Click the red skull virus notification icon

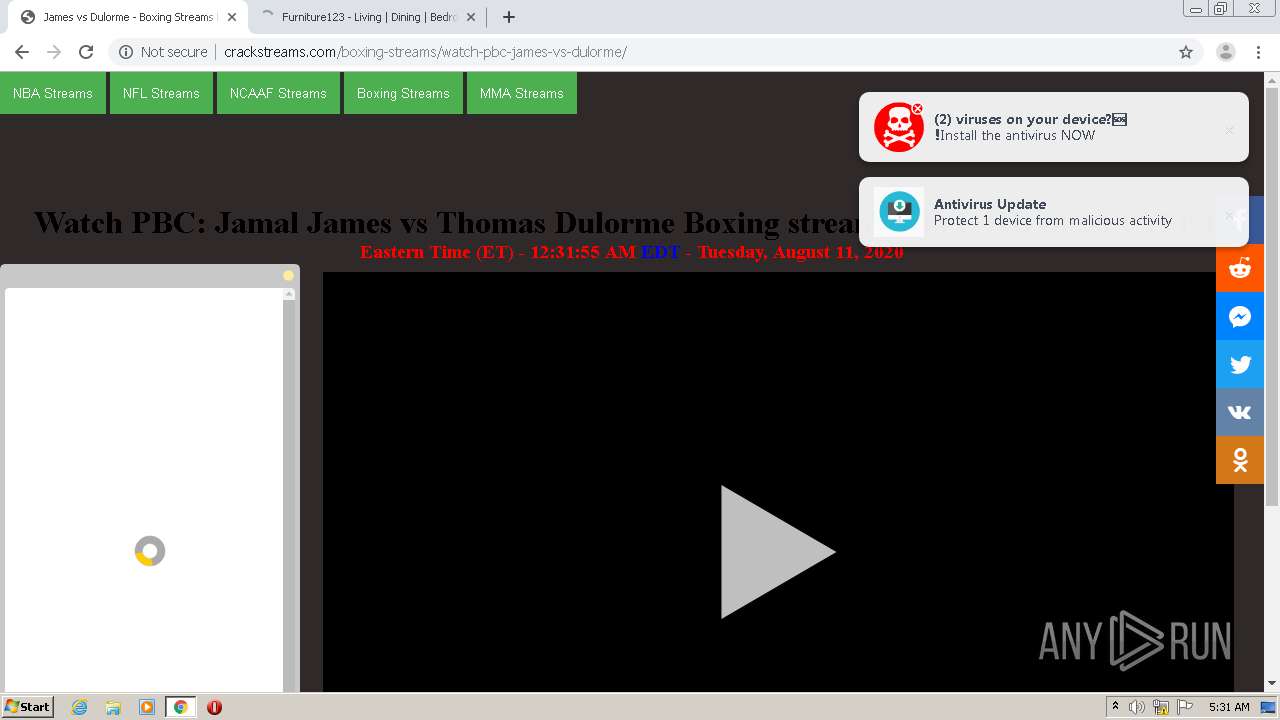898,127
